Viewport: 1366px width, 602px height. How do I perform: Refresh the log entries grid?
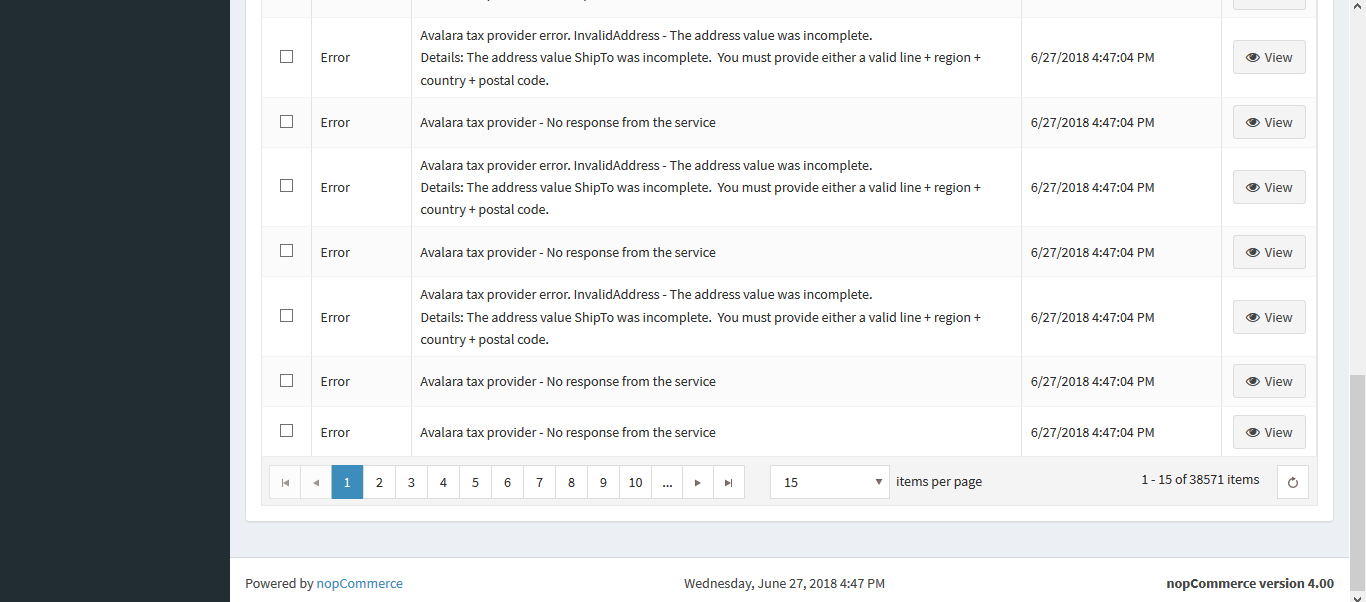pos(1292,481)
